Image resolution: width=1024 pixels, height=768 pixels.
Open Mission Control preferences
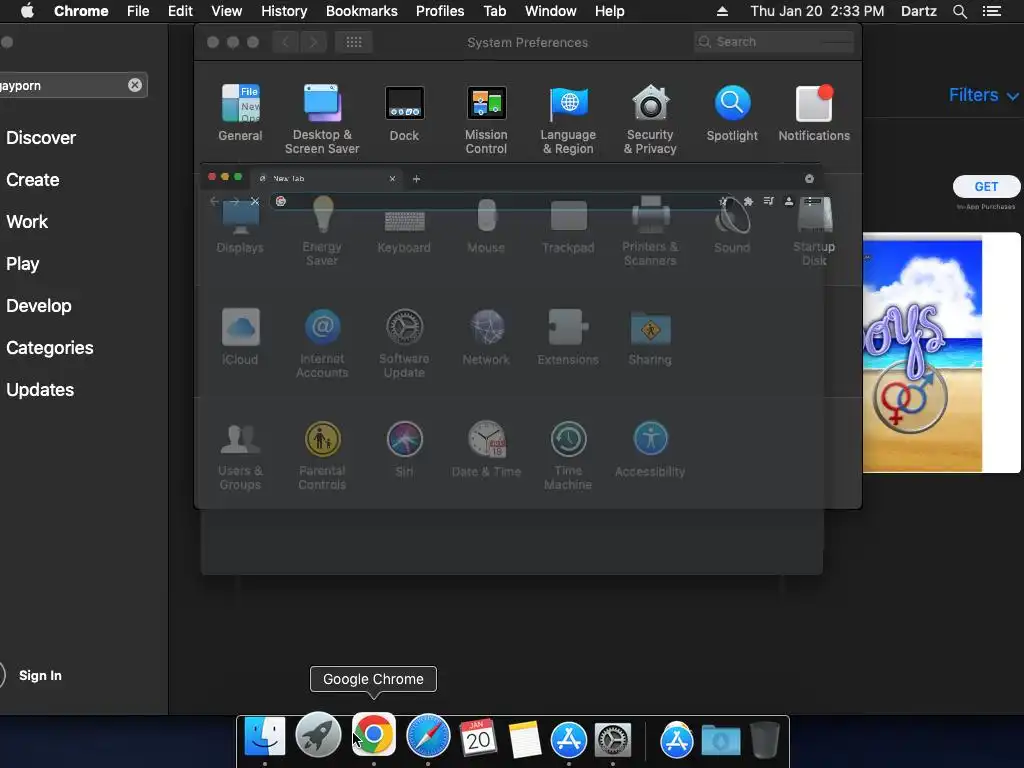tap(486, 119)
